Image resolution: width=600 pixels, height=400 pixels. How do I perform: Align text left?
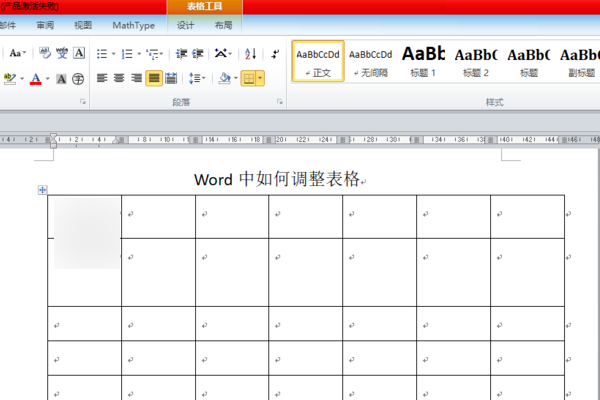pyautogui.click(x=102, y=78)
